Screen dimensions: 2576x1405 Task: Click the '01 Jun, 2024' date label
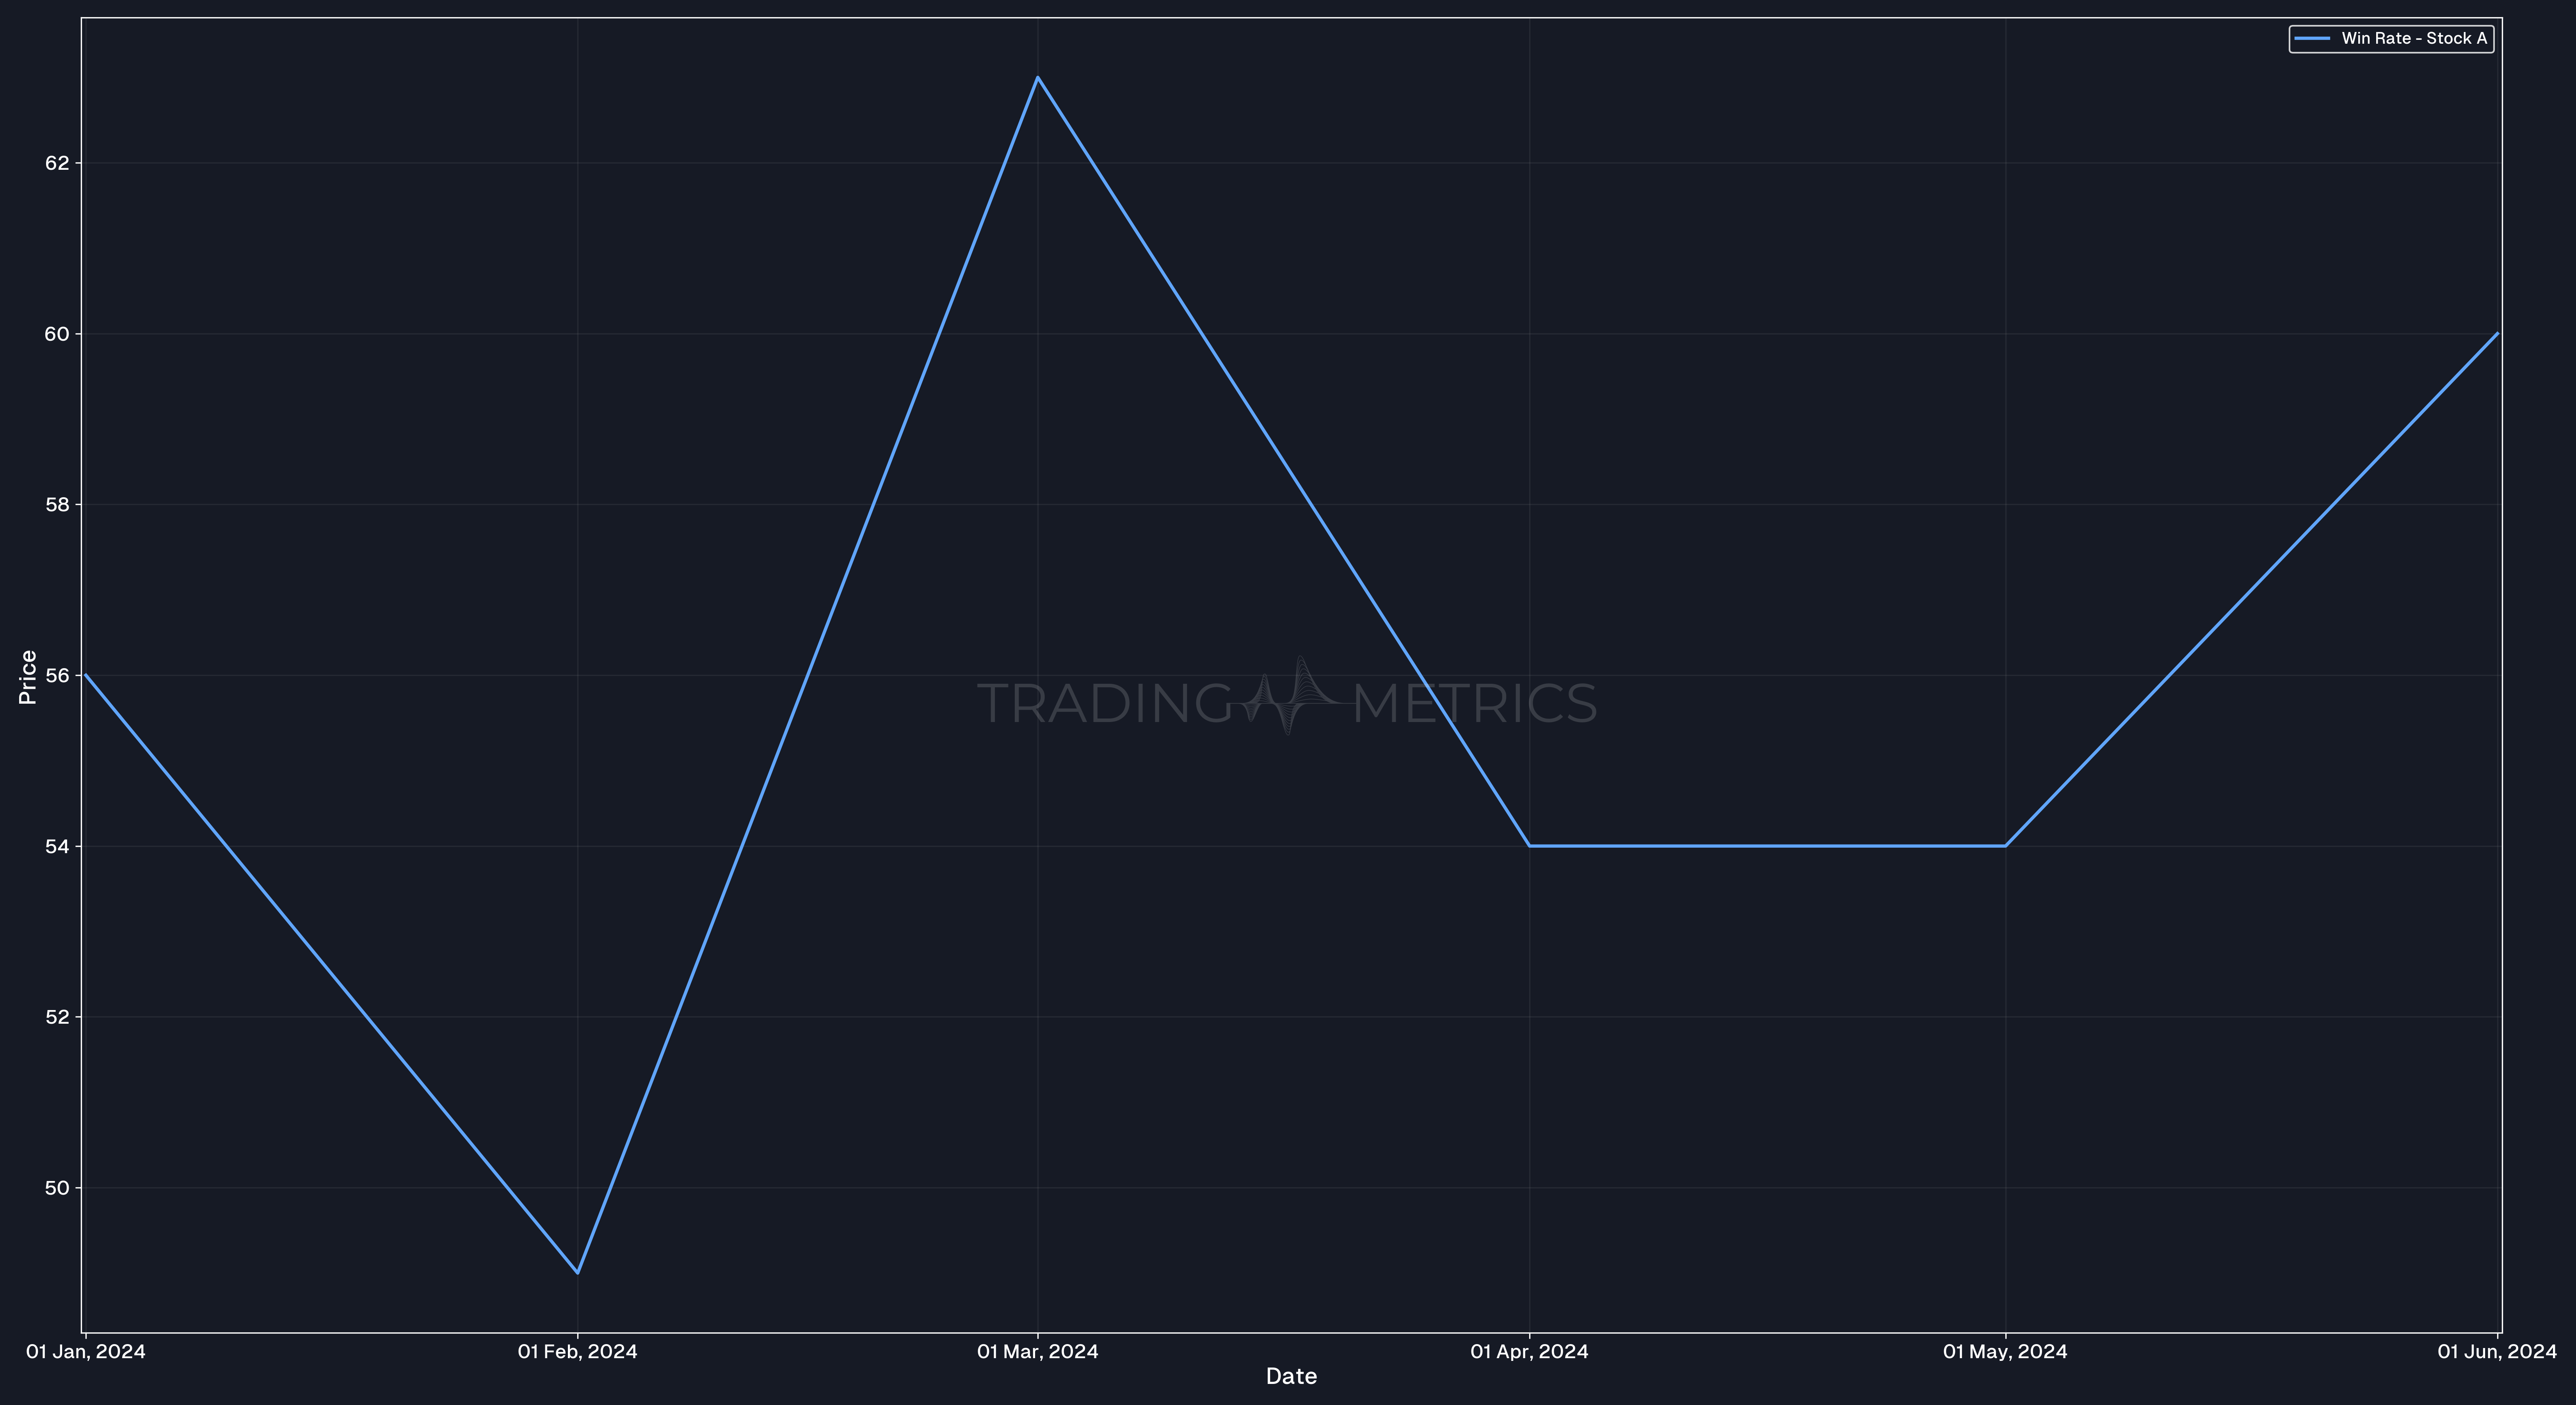click(2497, 1352)
